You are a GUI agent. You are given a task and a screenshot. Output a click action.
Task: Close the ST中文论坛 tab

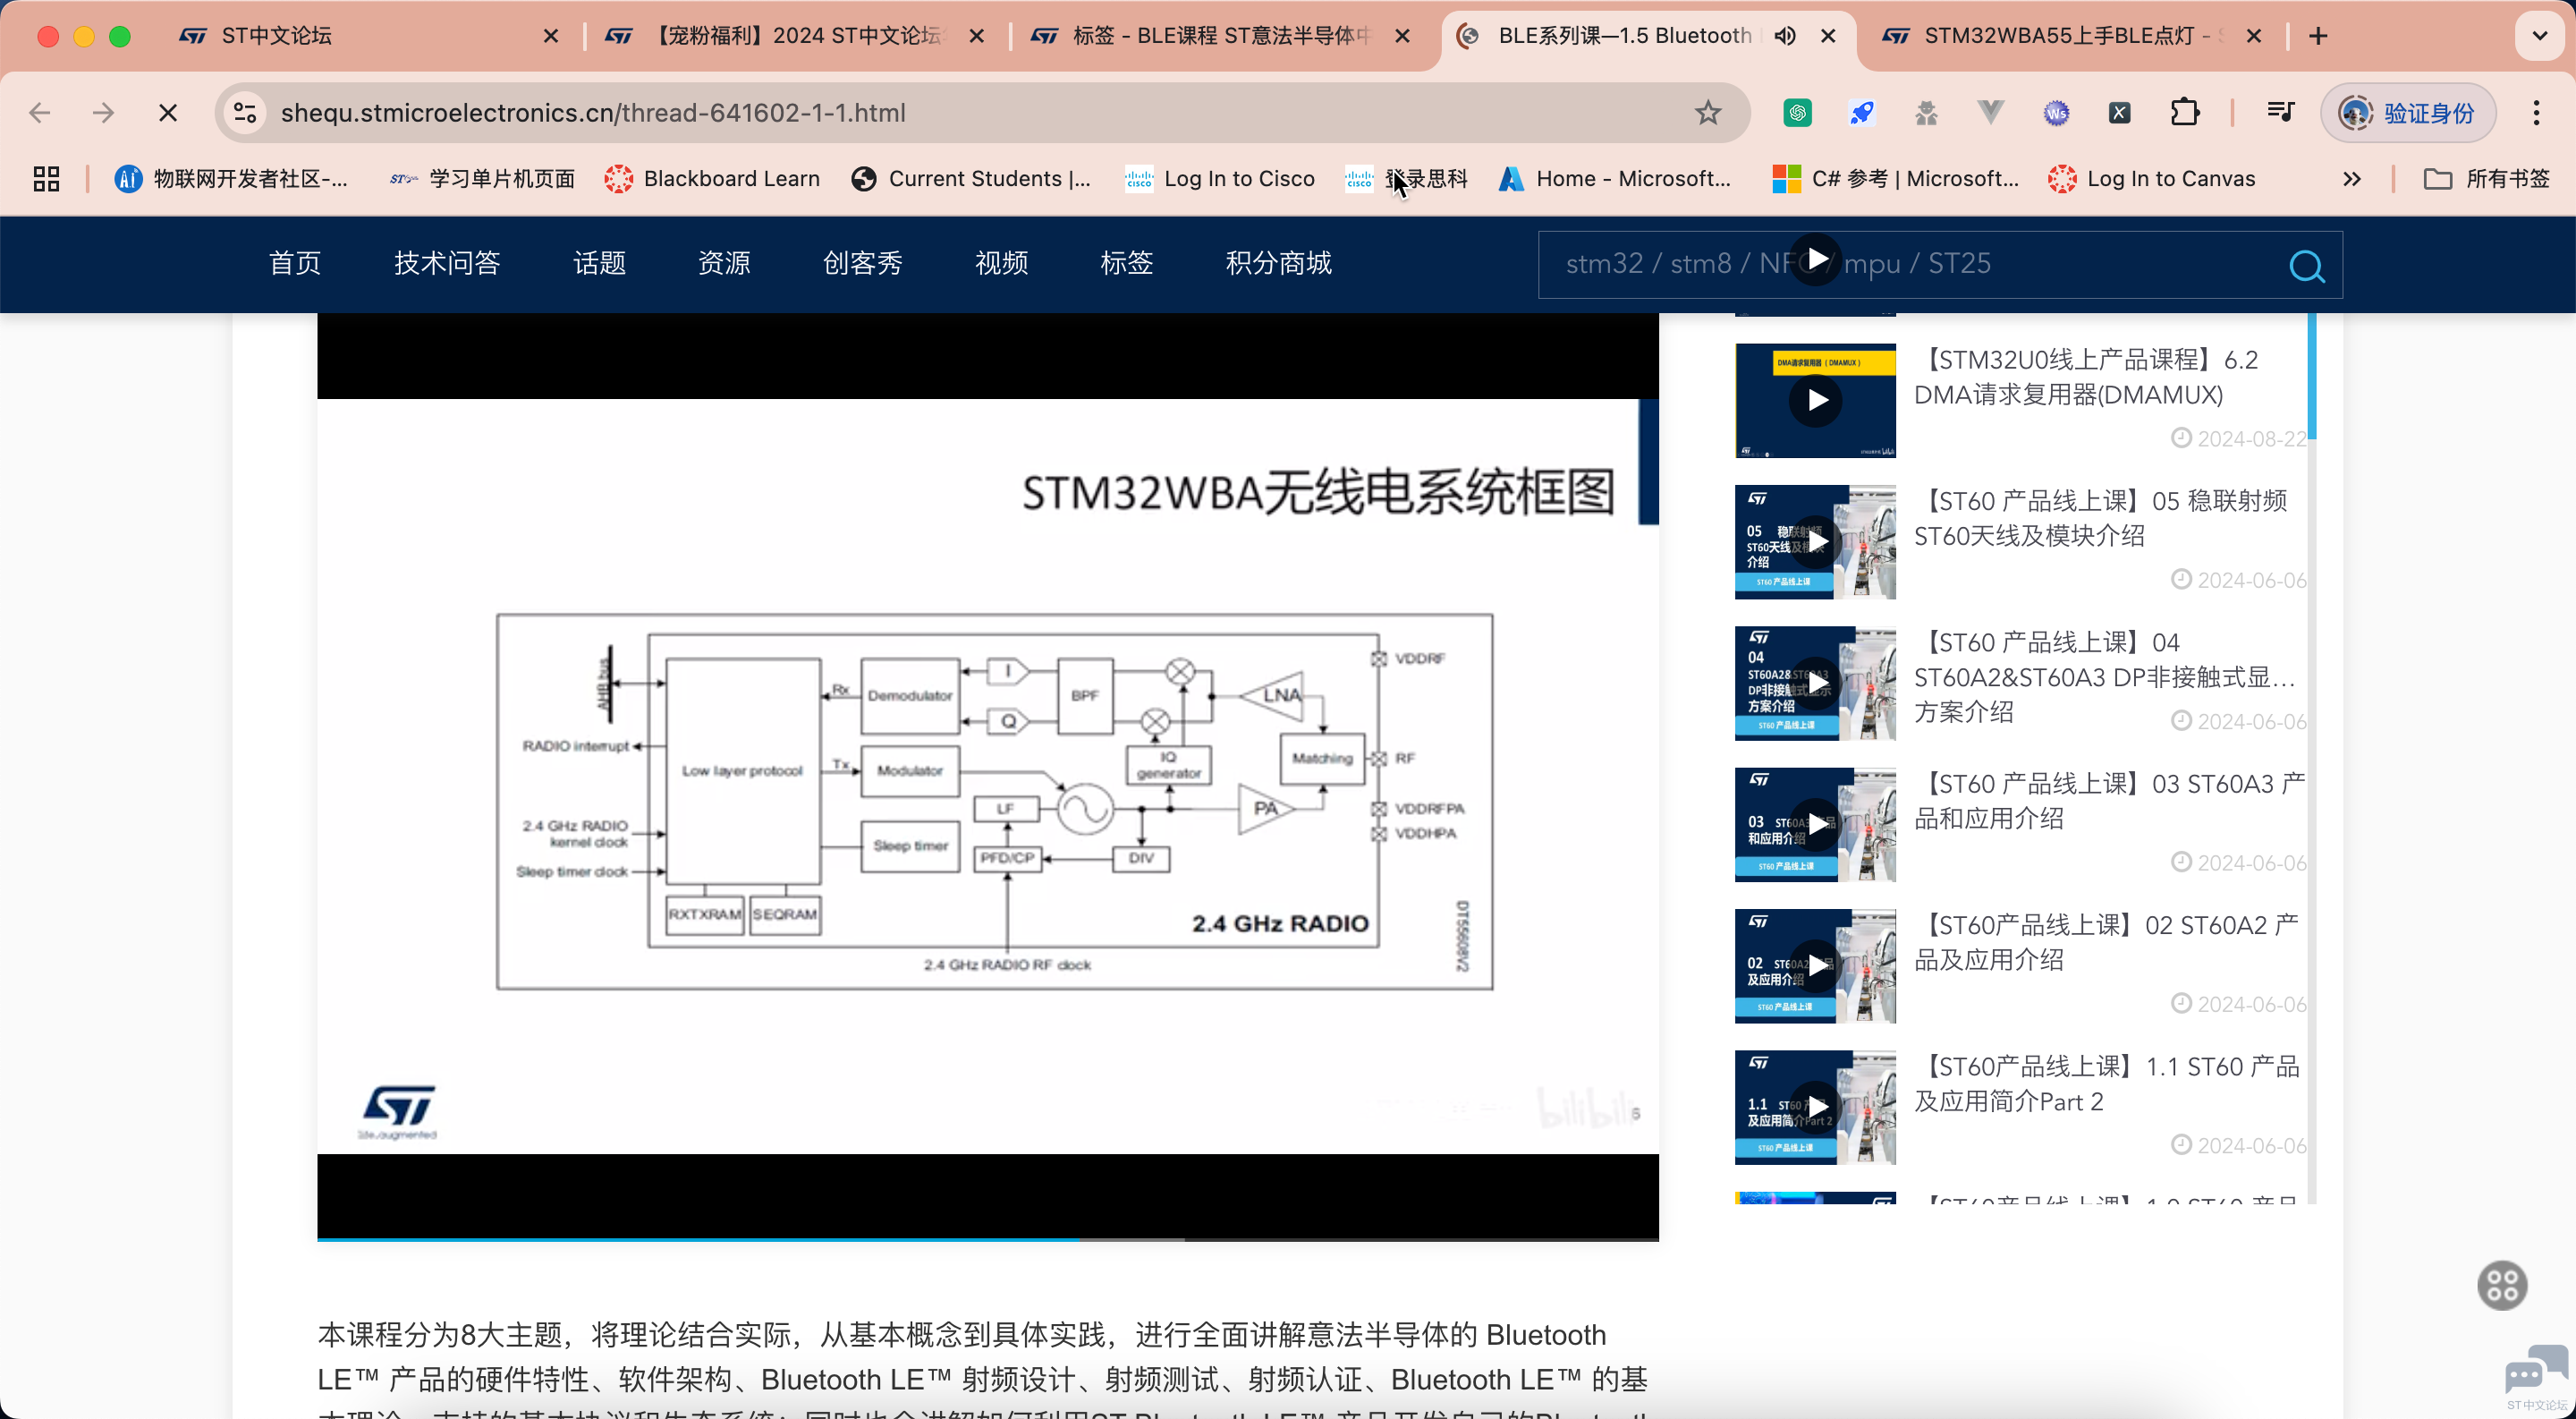551,36
